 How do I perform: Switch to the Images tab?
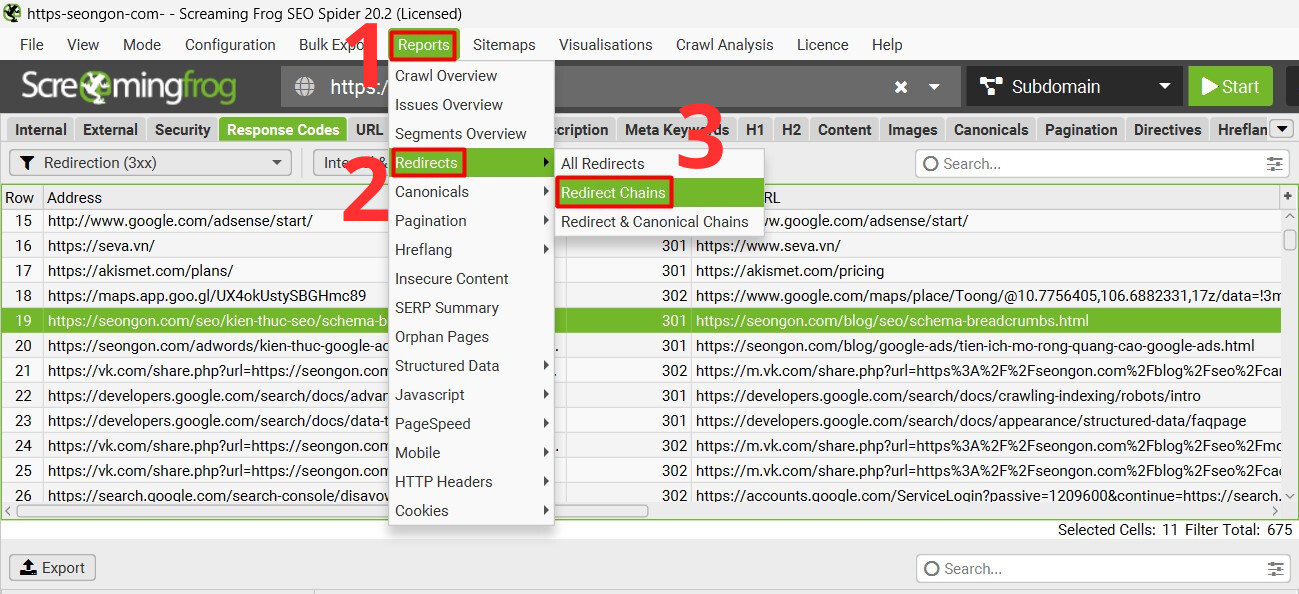913,130
